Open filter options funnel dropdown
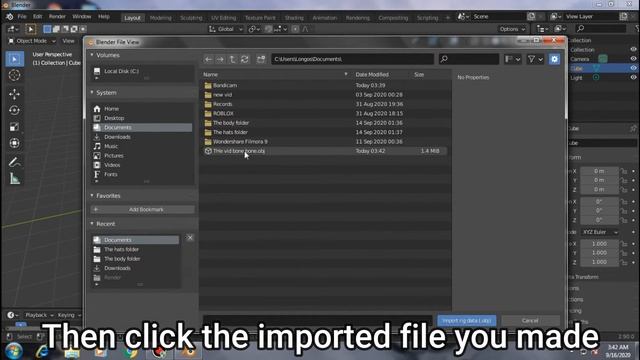 (535, 59)
